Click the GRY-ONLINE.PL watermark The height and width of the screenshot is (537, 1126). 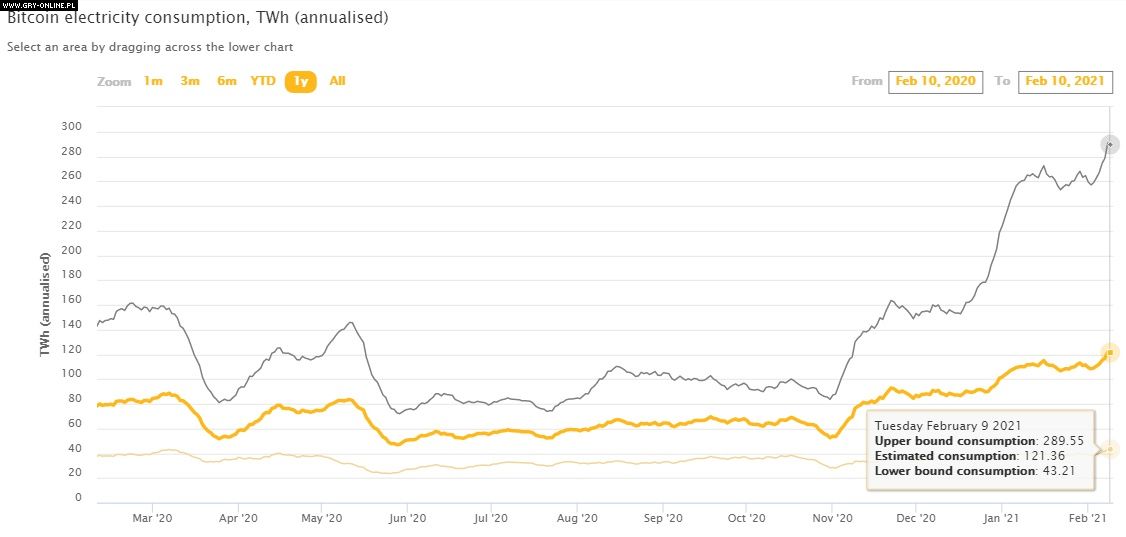pos(38,5)
